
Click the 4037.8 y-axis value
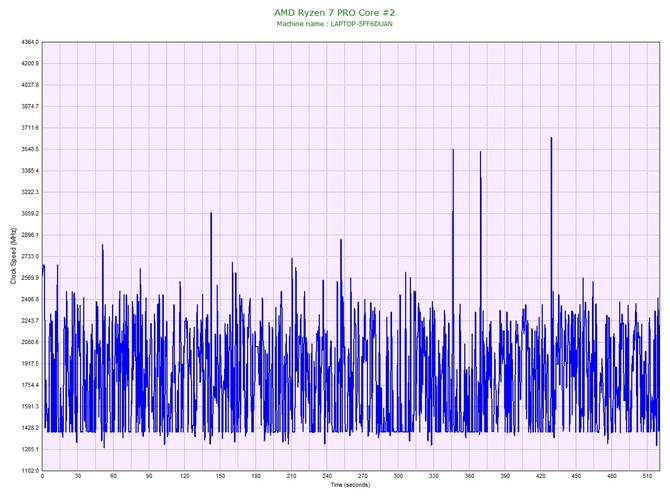click(x=30, y=85)
